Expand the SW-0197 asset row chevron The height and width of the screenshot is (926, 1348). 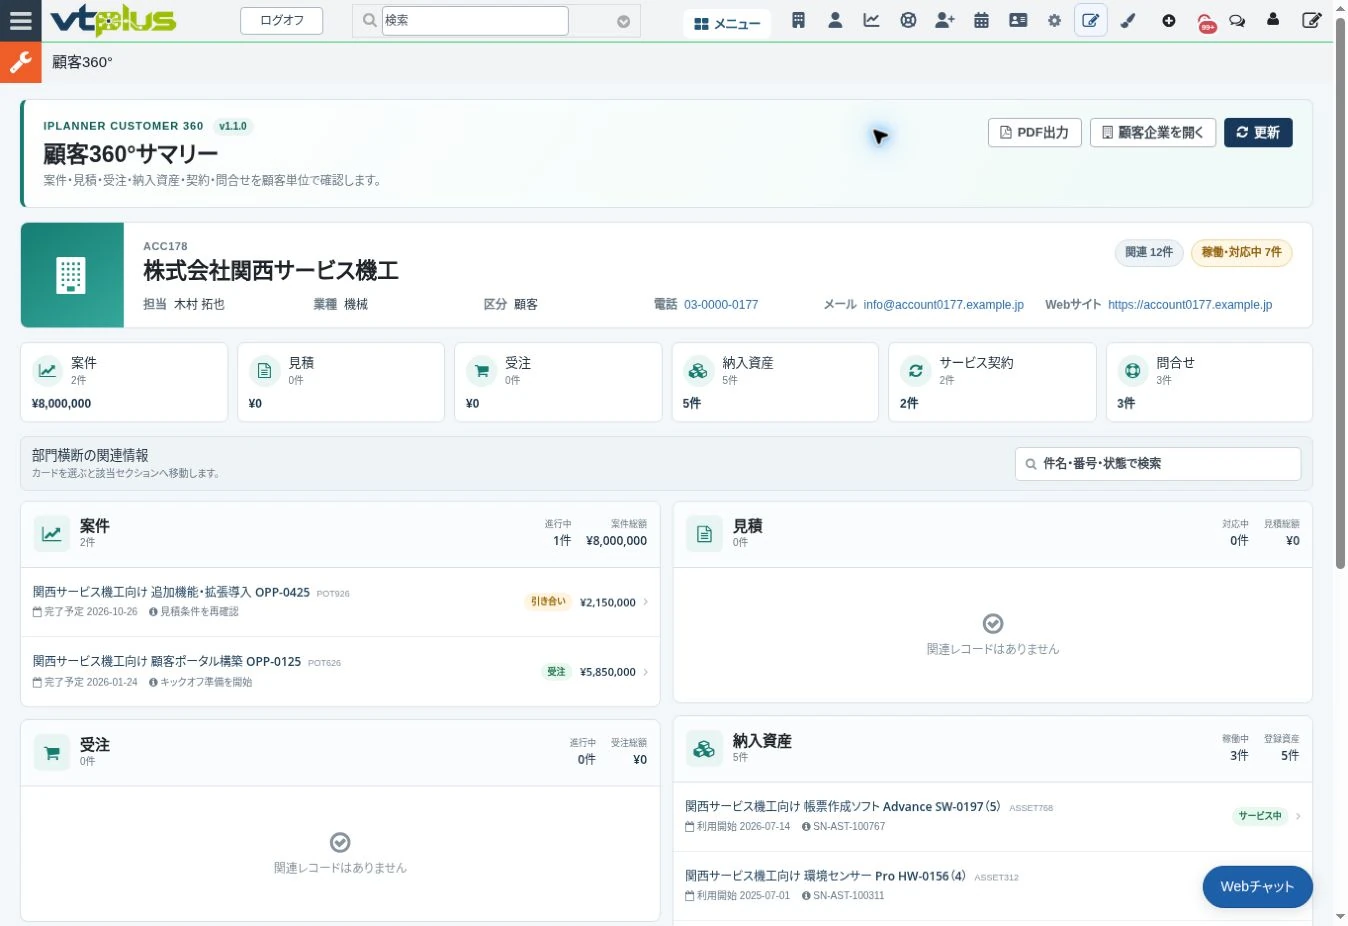point(1298,816)
